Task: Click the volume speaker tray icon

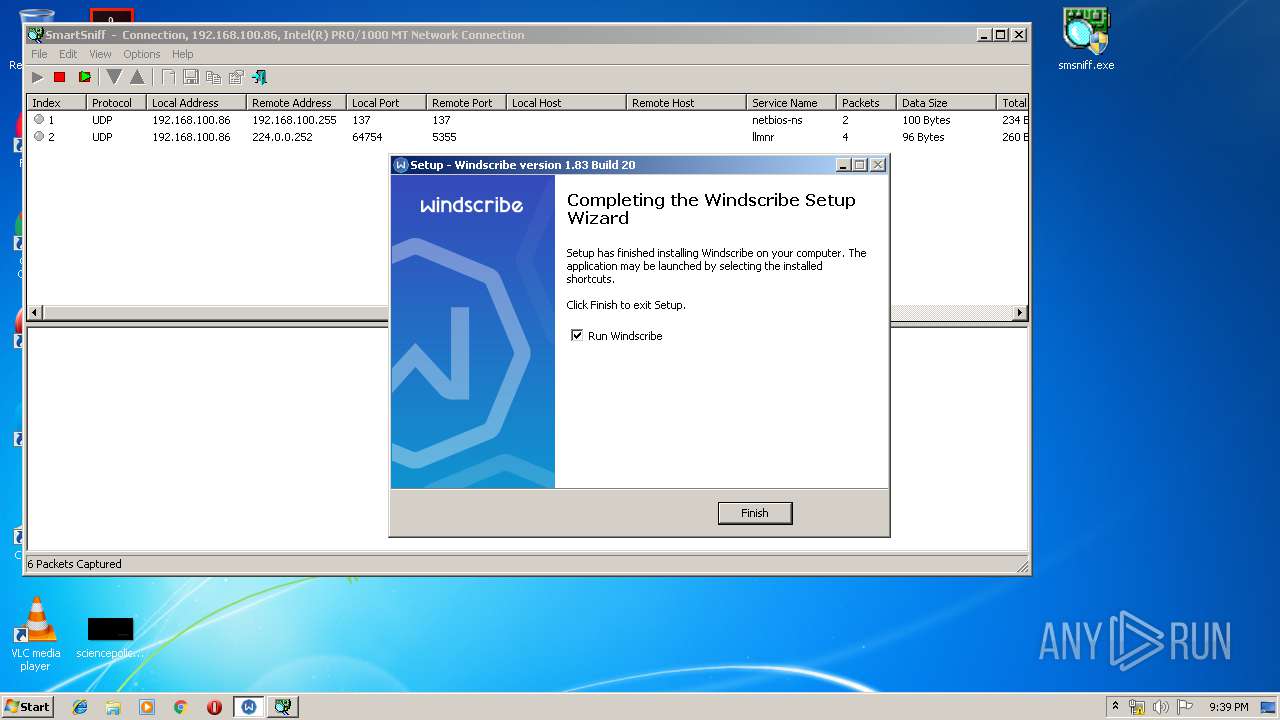Action: (1161, 707)
